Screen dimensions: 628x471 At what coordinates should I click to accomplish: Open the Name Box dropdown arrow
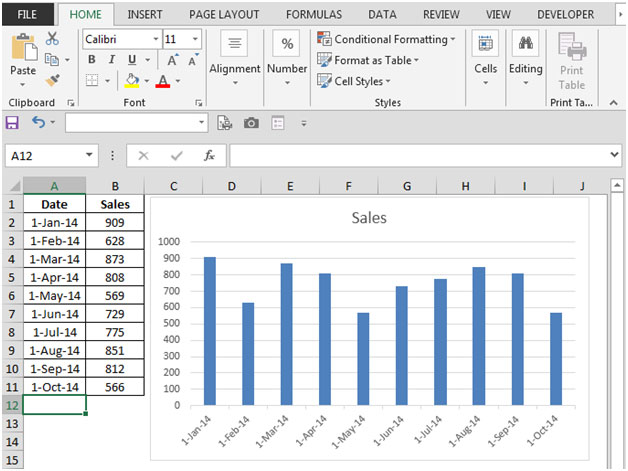tap(89, 155)
